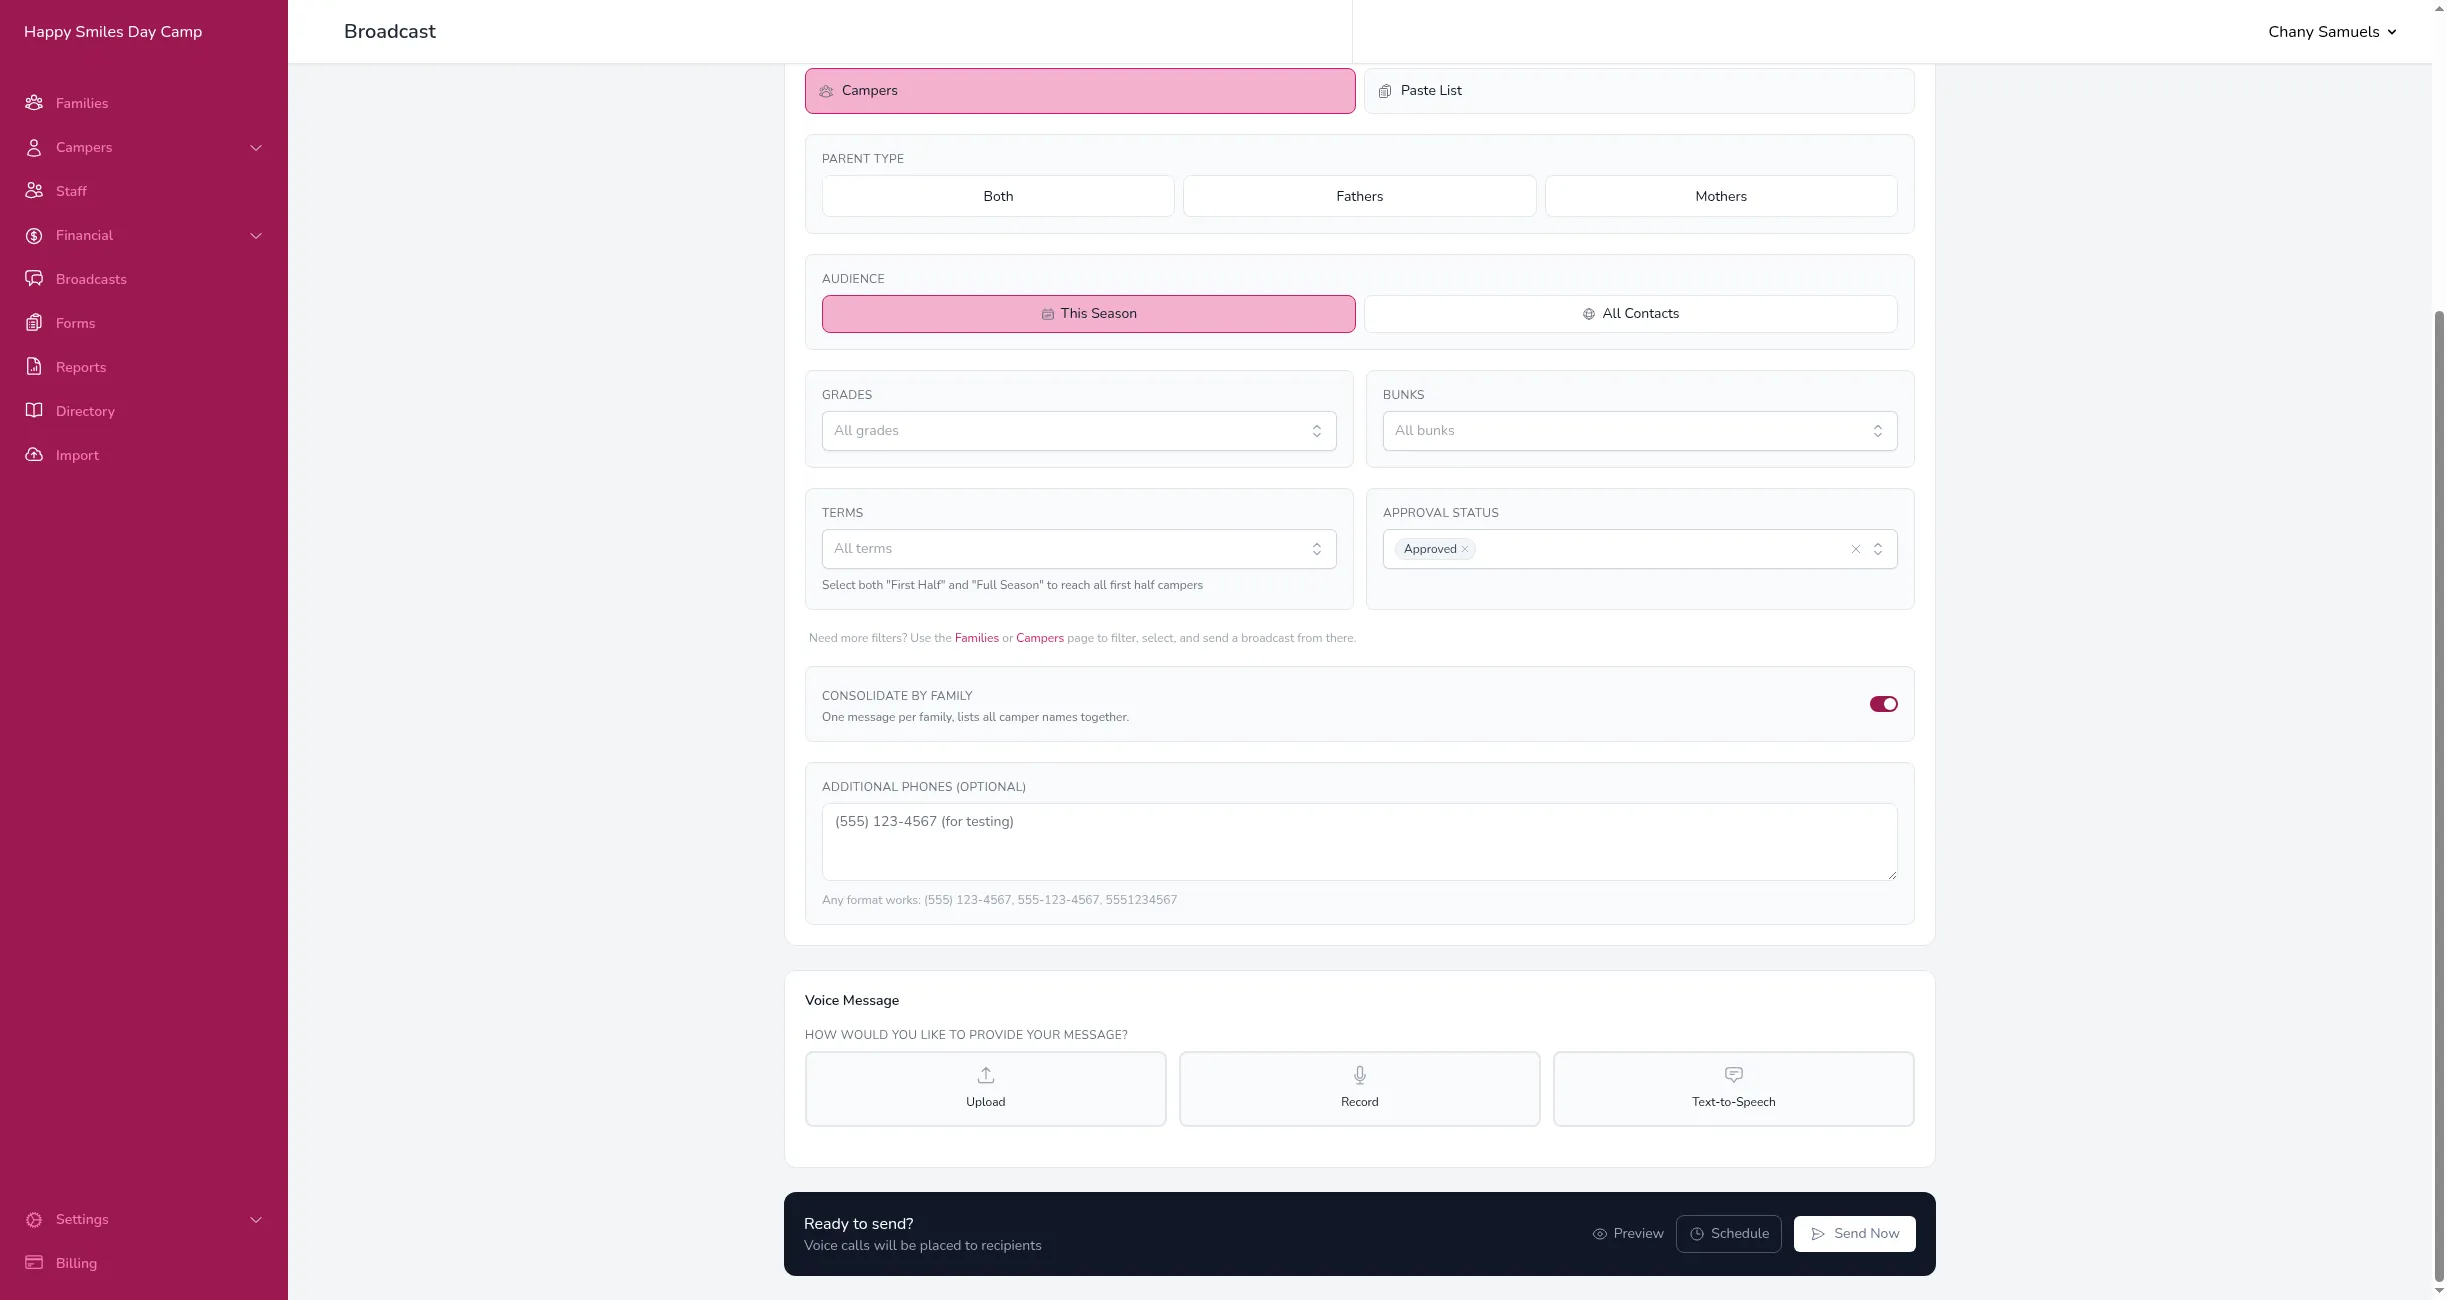Remove the Approved tag from Approval Status
Viewport: 2447px width, 1300px height.
pyautogui.click(x=1465, y=549)
